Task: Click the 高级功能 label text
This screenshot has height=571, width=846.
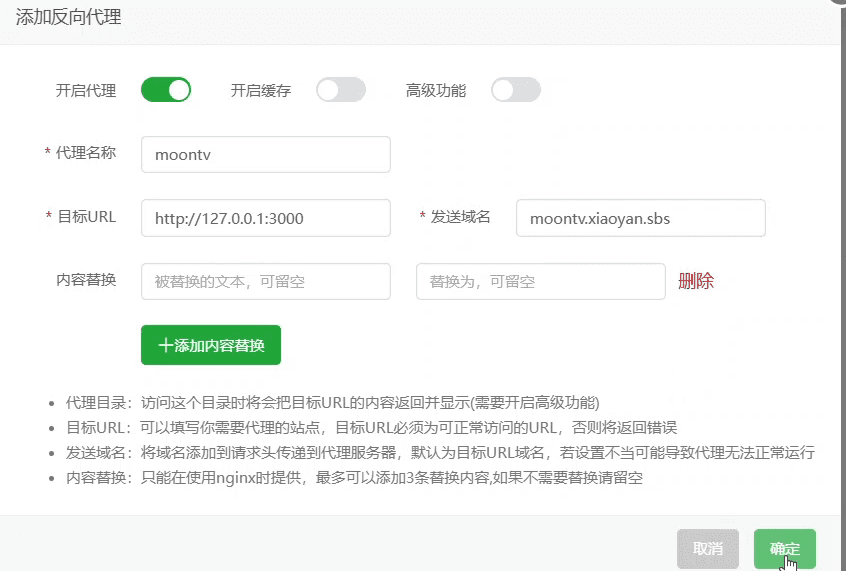Action: point(436,91)
